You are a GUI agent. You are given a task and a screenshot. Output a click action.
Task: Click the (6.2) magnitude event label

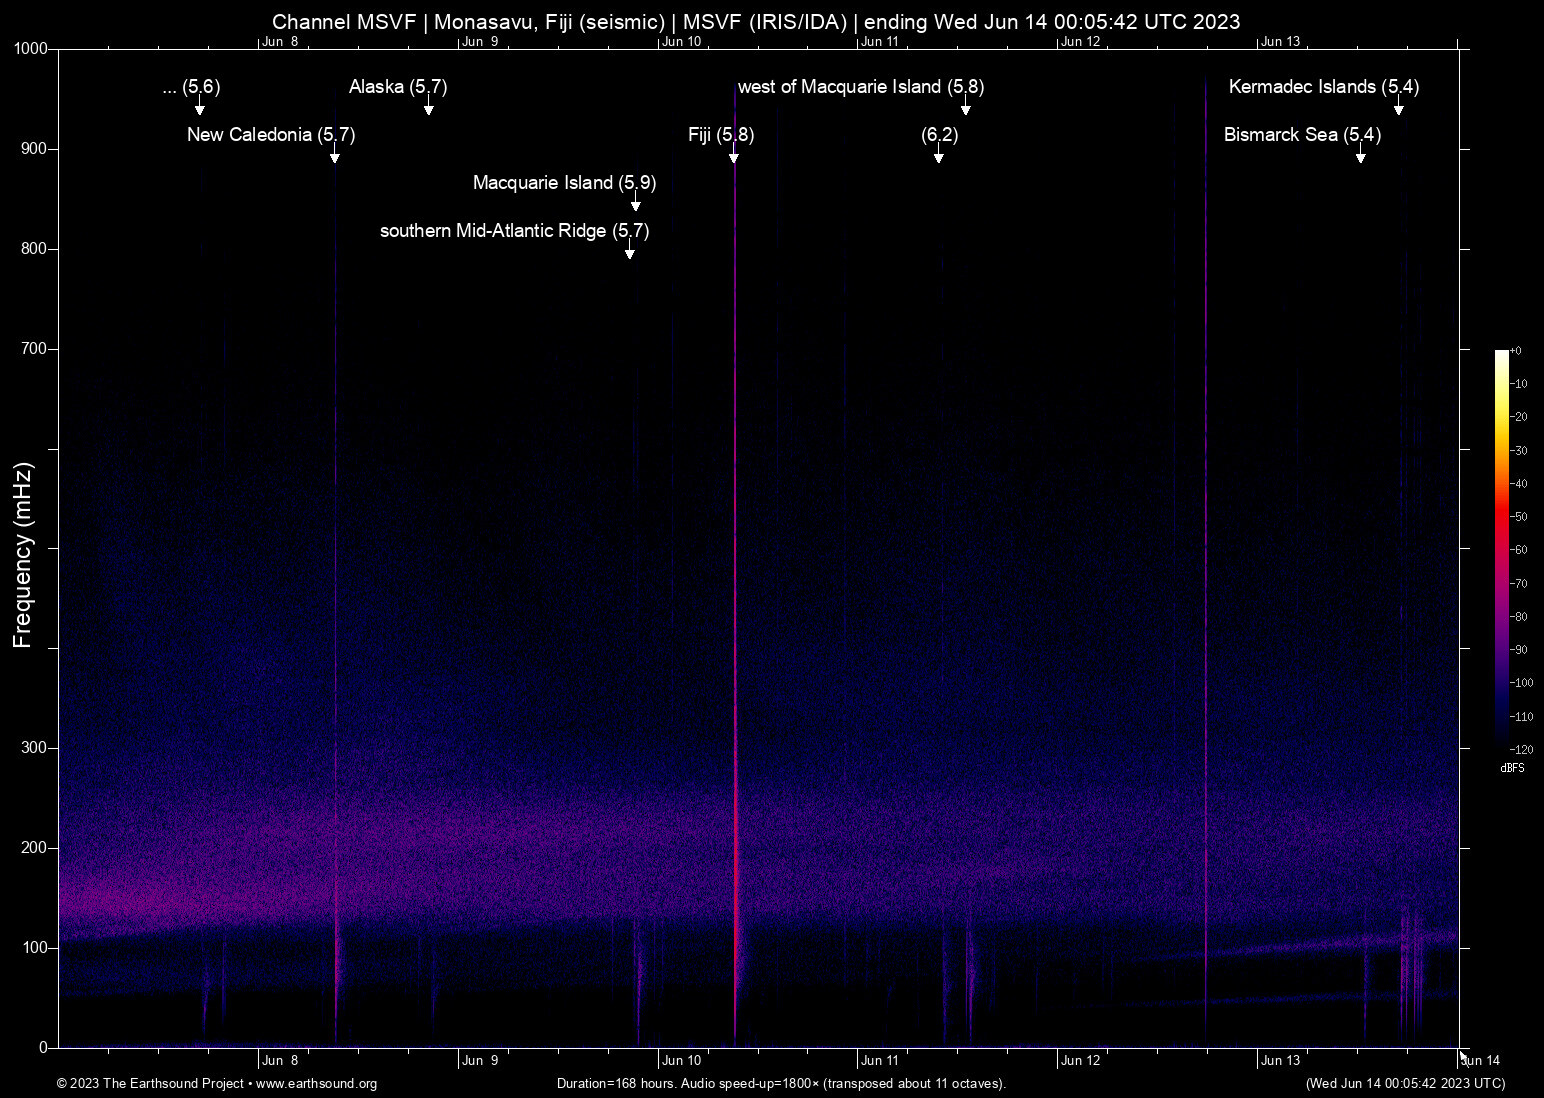(x=938, y=135)
